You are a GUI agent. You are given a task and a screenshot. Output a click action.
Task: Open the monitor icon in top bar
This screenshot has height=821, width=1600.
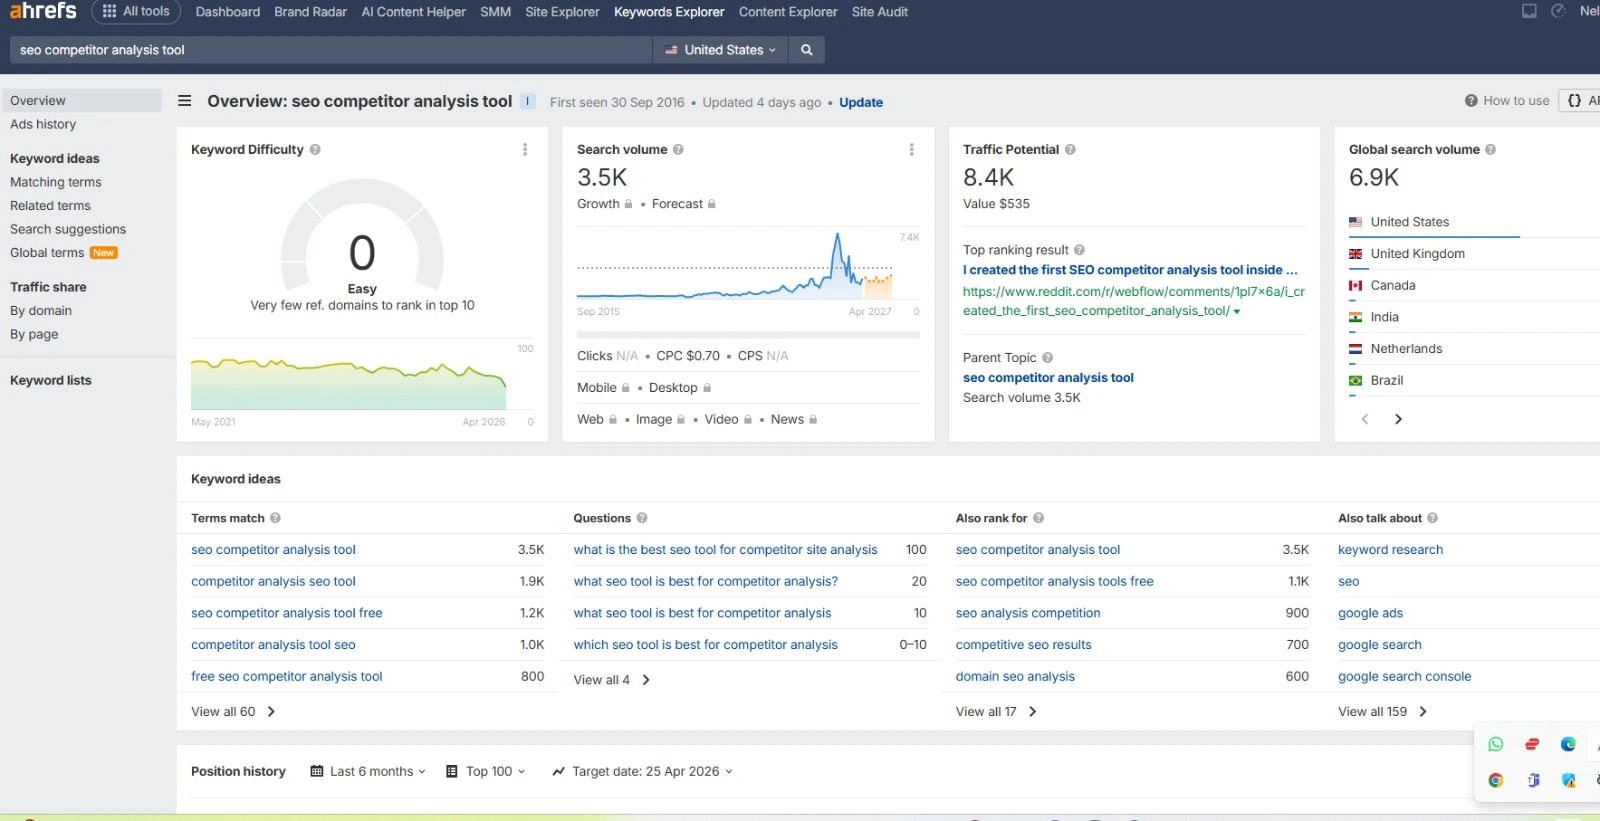(x=1529, y=11)
